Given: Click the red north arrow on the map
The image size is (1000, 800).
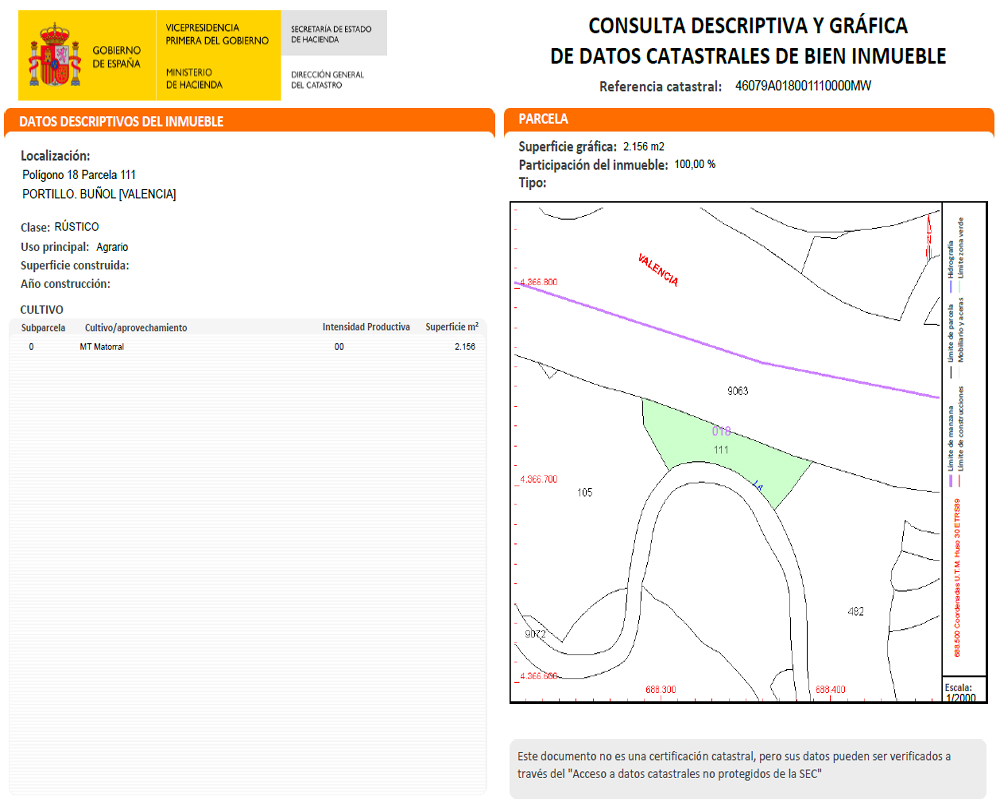Looking at the screenshot, I should click(x=929, y=238).
